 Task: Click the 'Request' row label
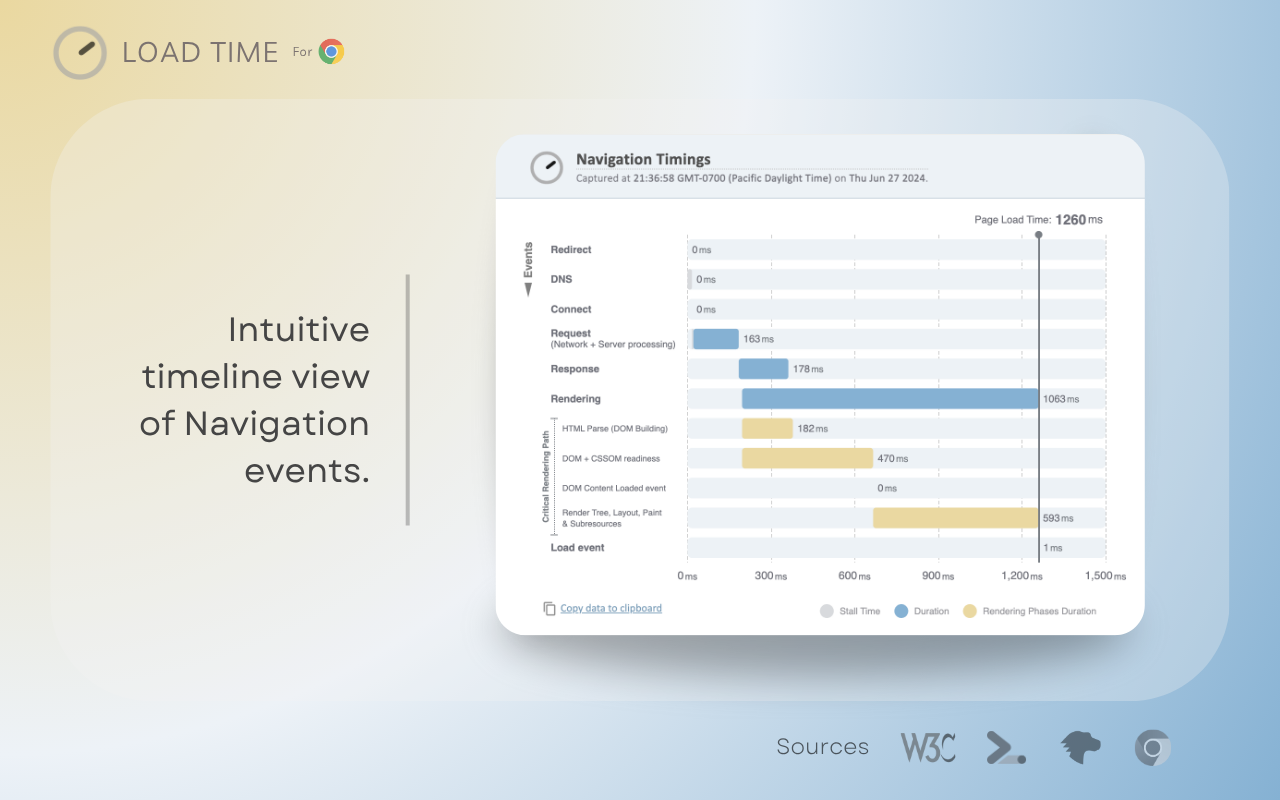click(570, 333)
